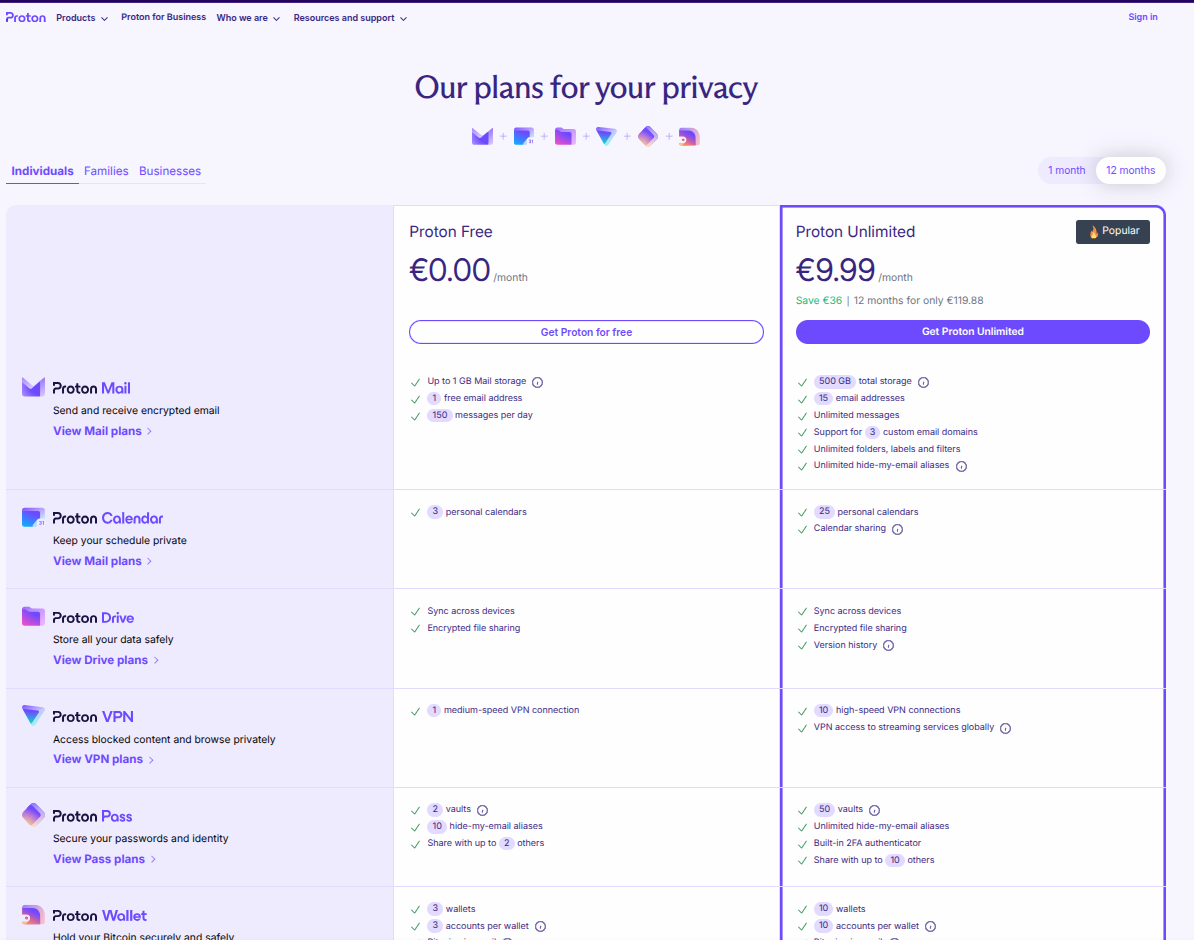Switch billing to 1 month
Viewport: 1194px width, 940px height.
[1066, 170]
